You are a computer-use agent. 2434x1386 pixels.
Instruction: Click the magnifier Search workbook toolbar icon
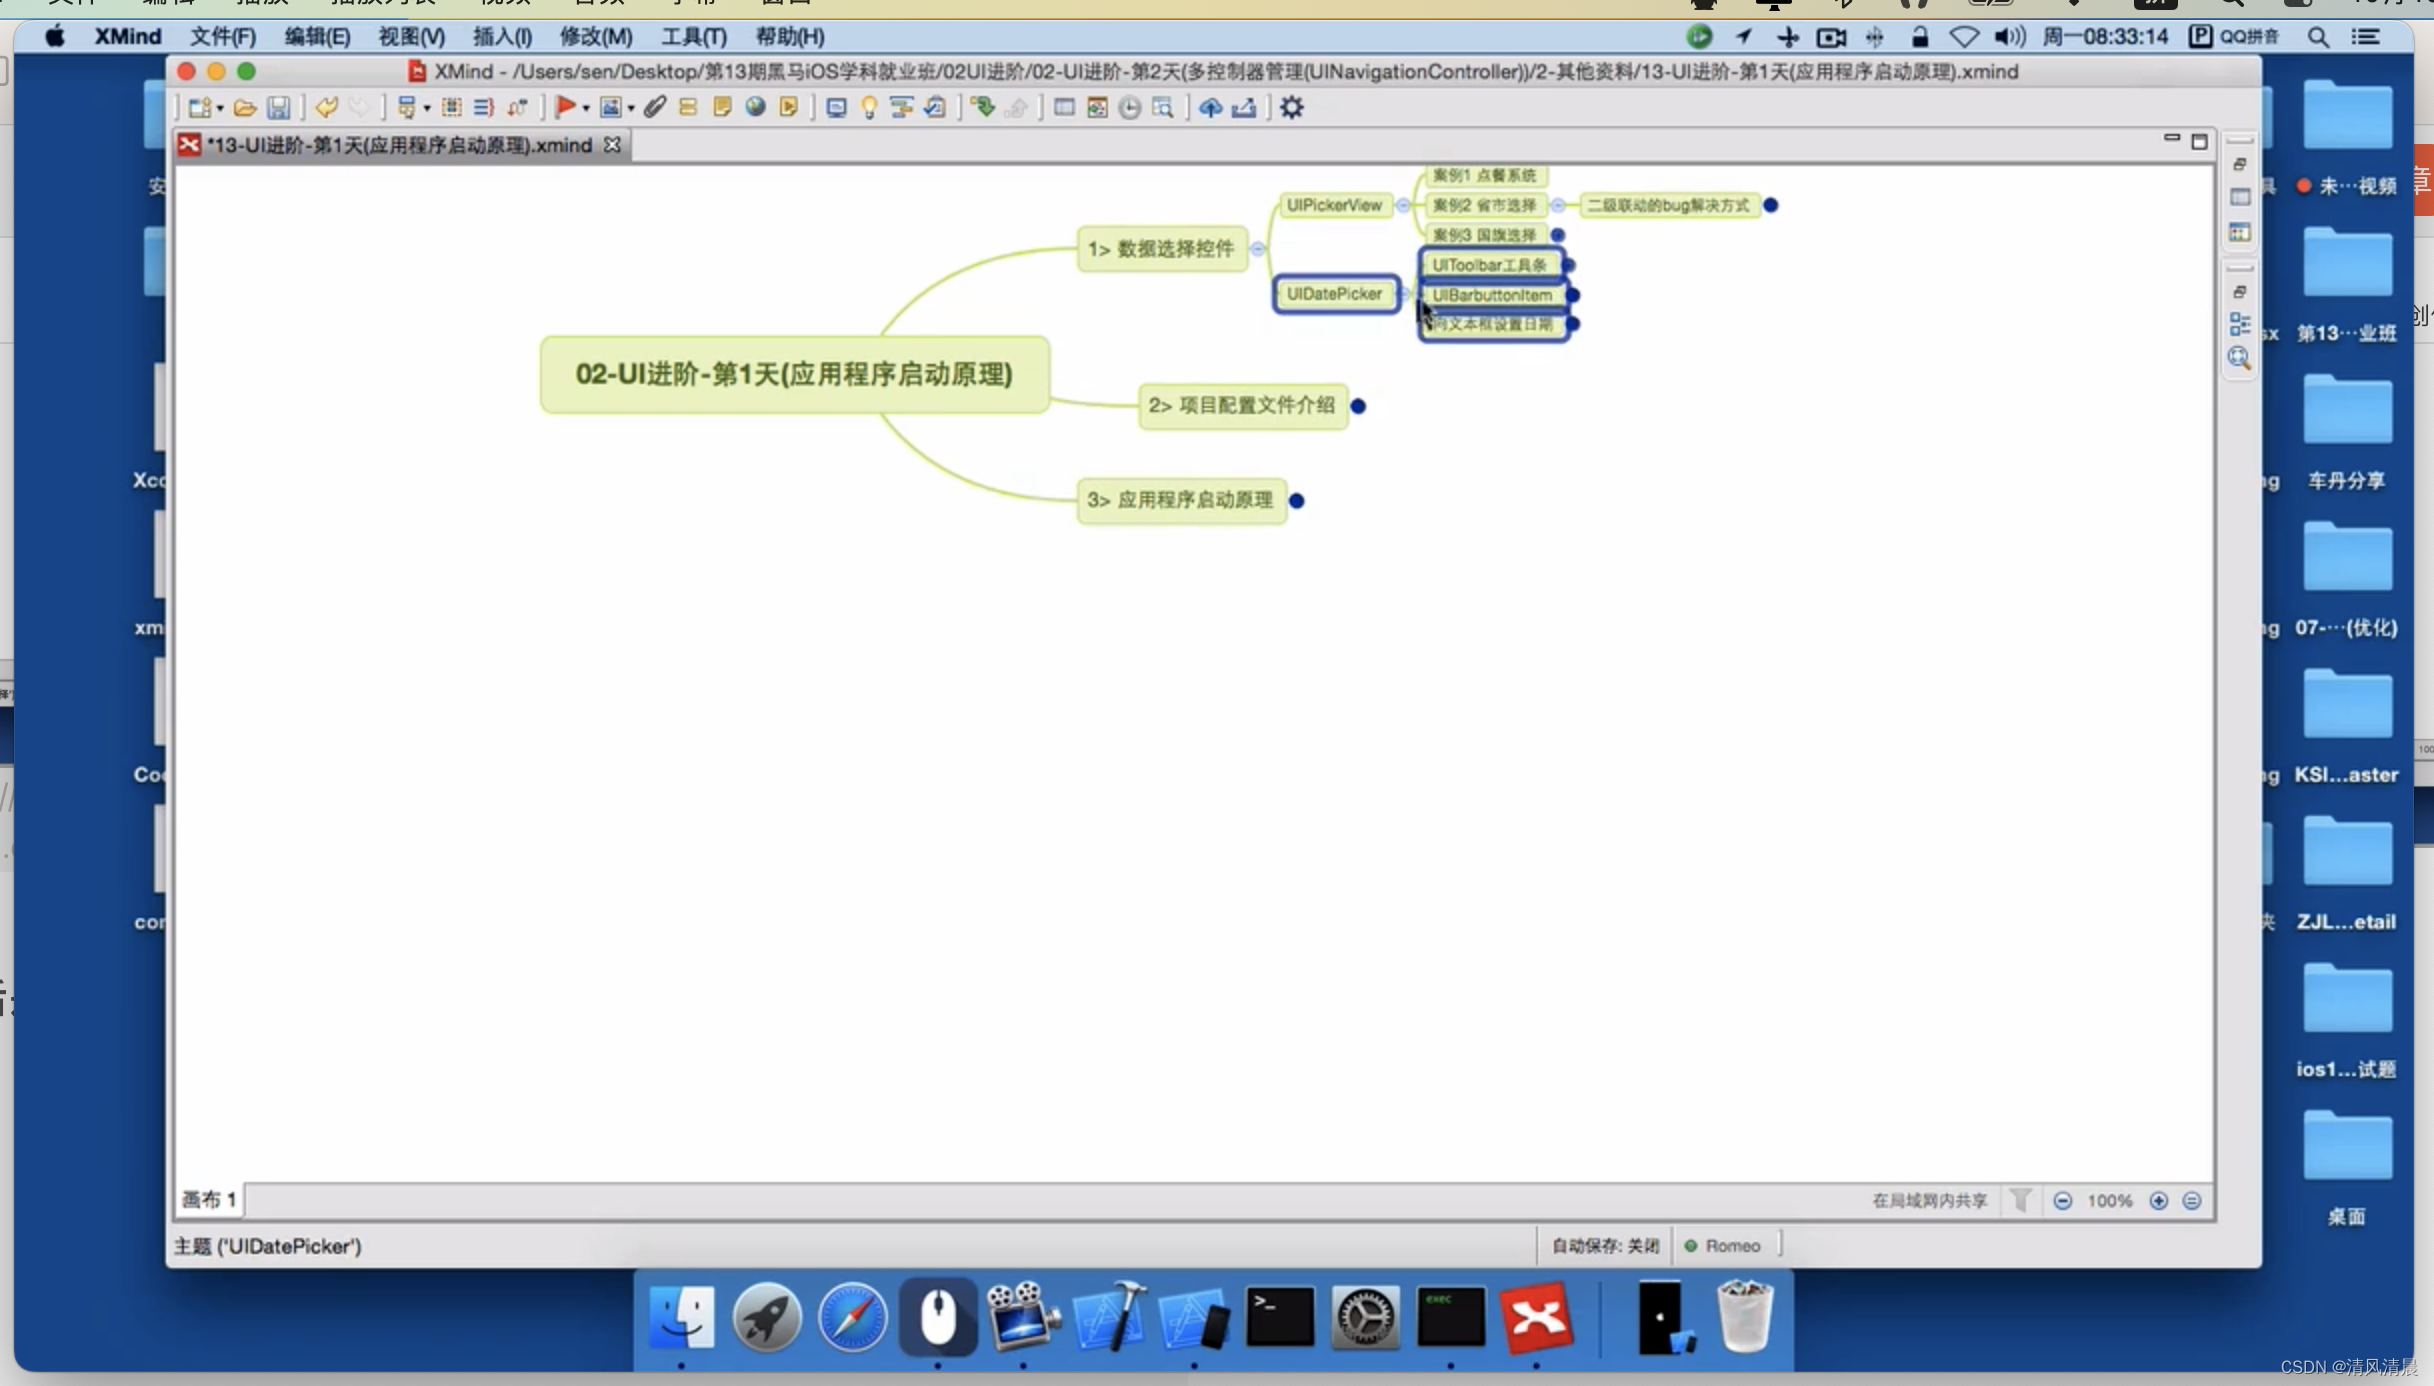(1163, 107)
